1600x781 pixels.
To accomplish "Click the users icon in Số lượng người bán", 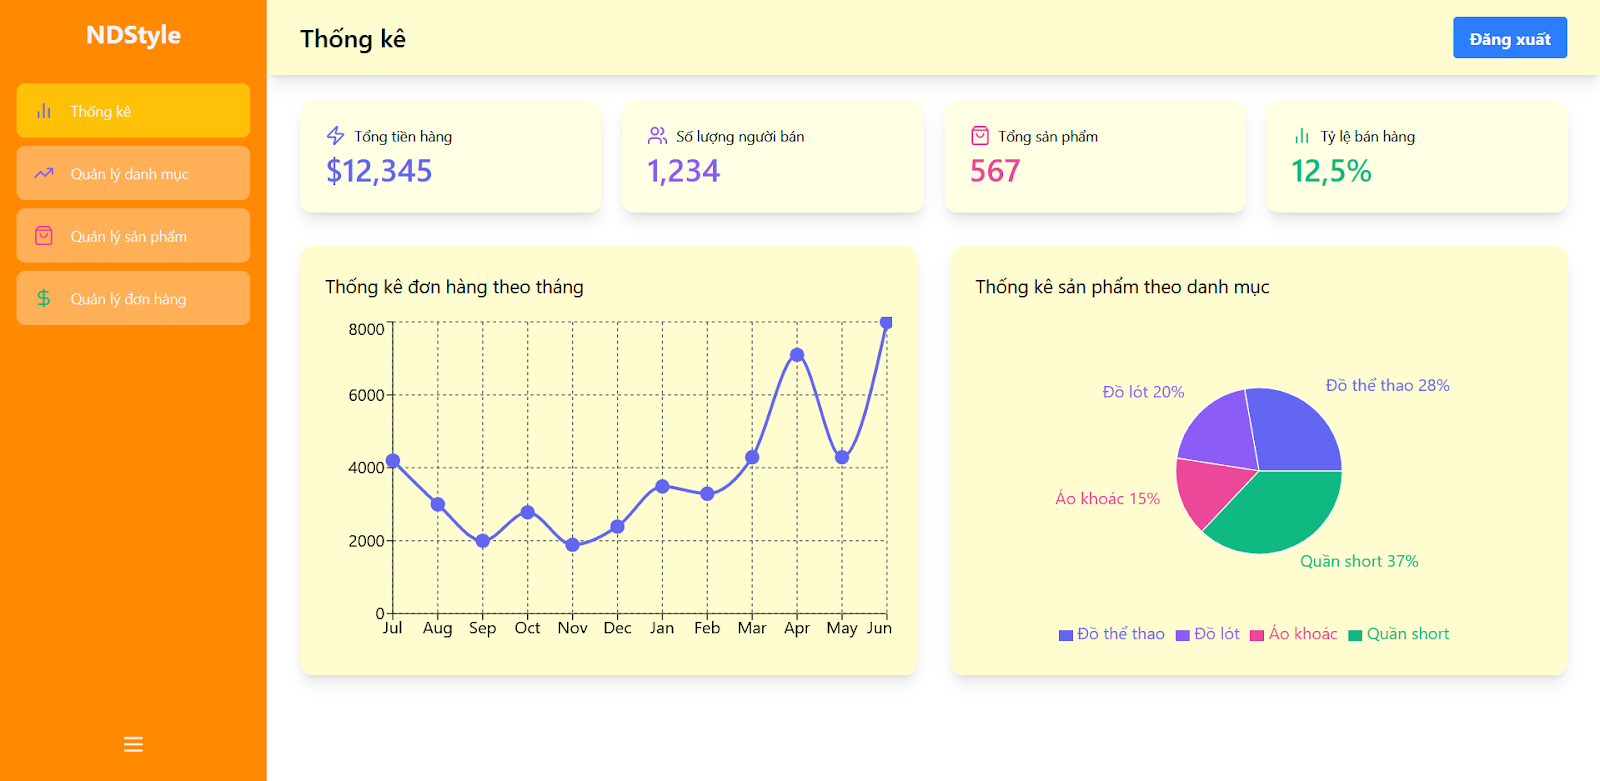I will (657, 136).
